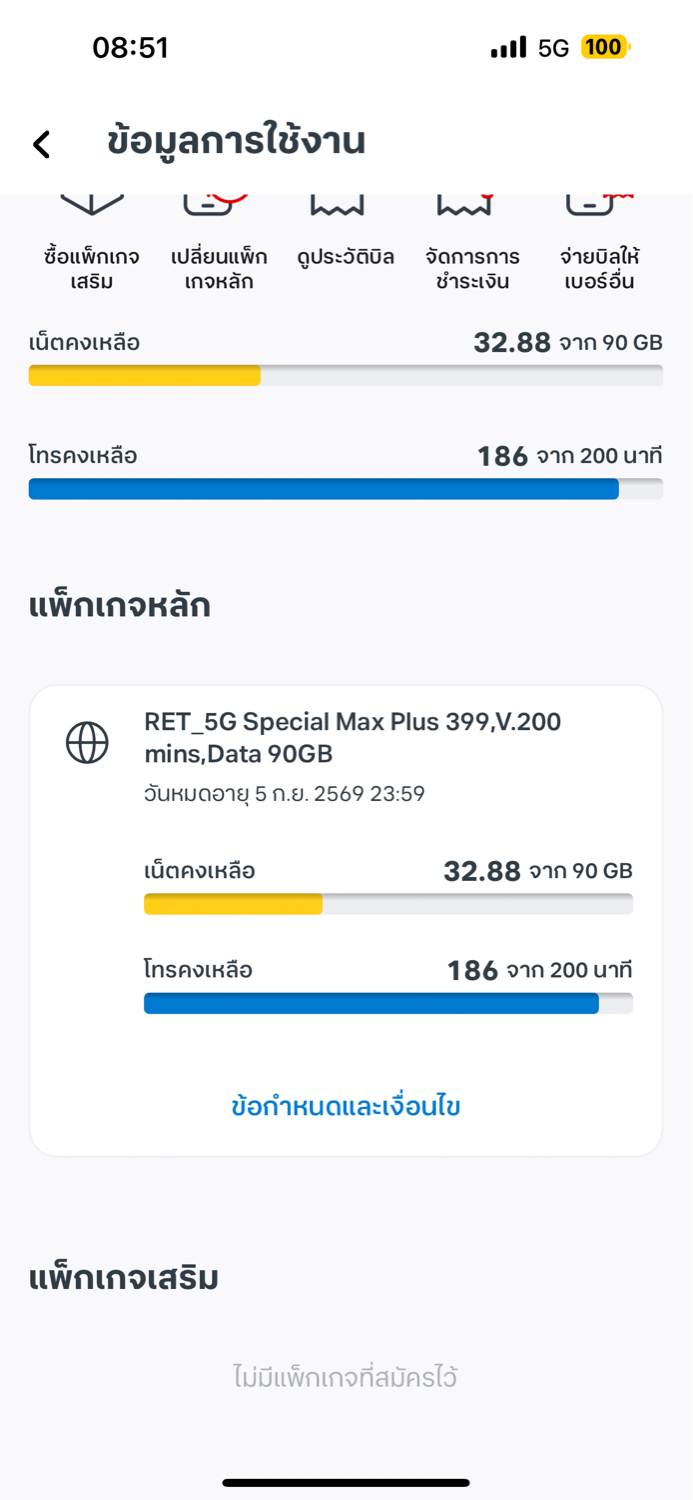The image size is (693, 1500).
Task: Tap the back arrow in header
Action: (41, 144)
